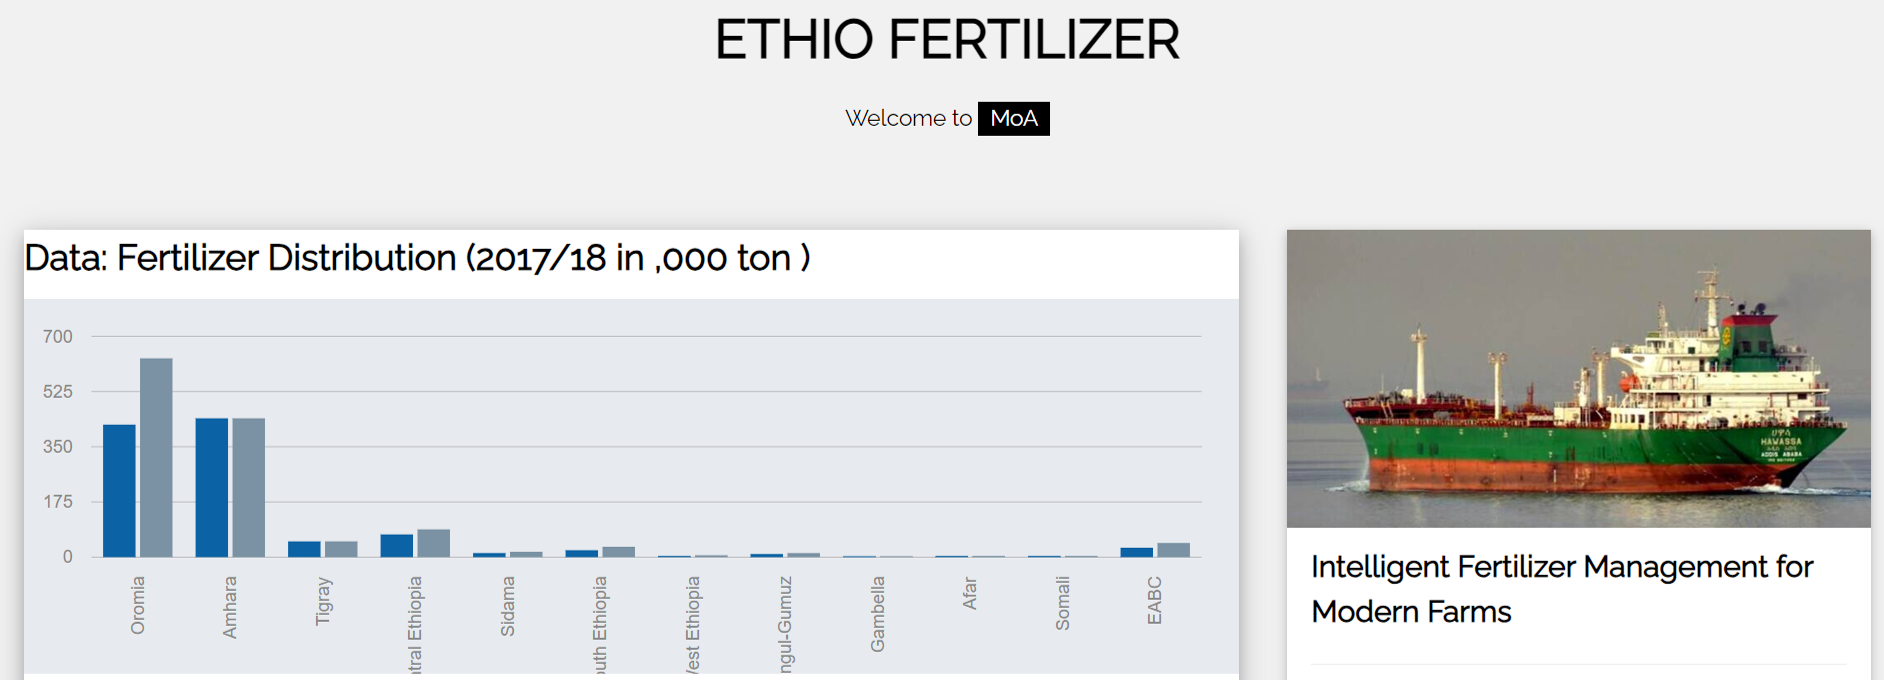The width and height of the screenshot is (1884, 680).
Task: Click the ETHIO FERTILIZER page heading
Action: click(947, 40)
